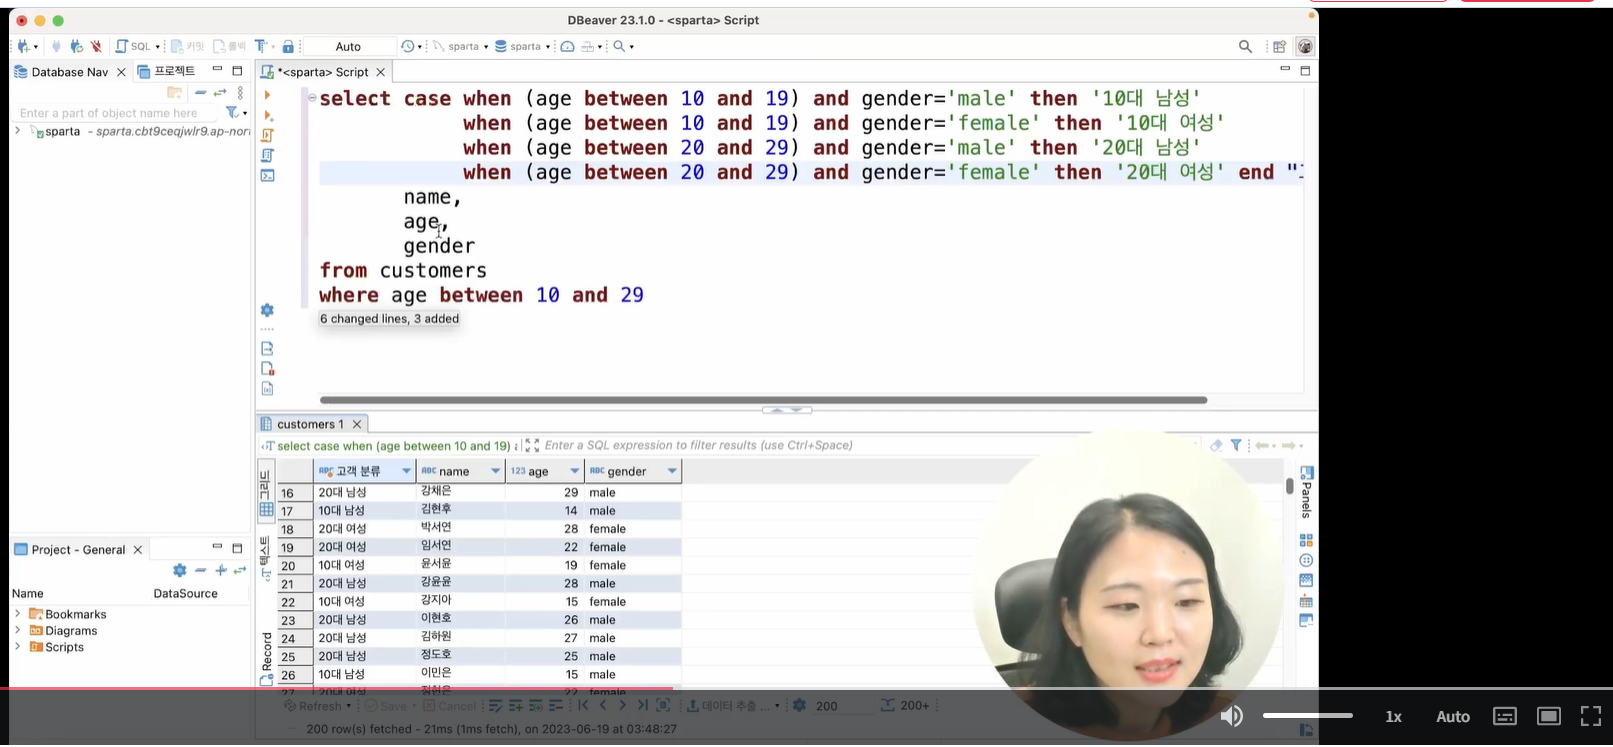Click the Bookmarks folder label

(75, 614)
